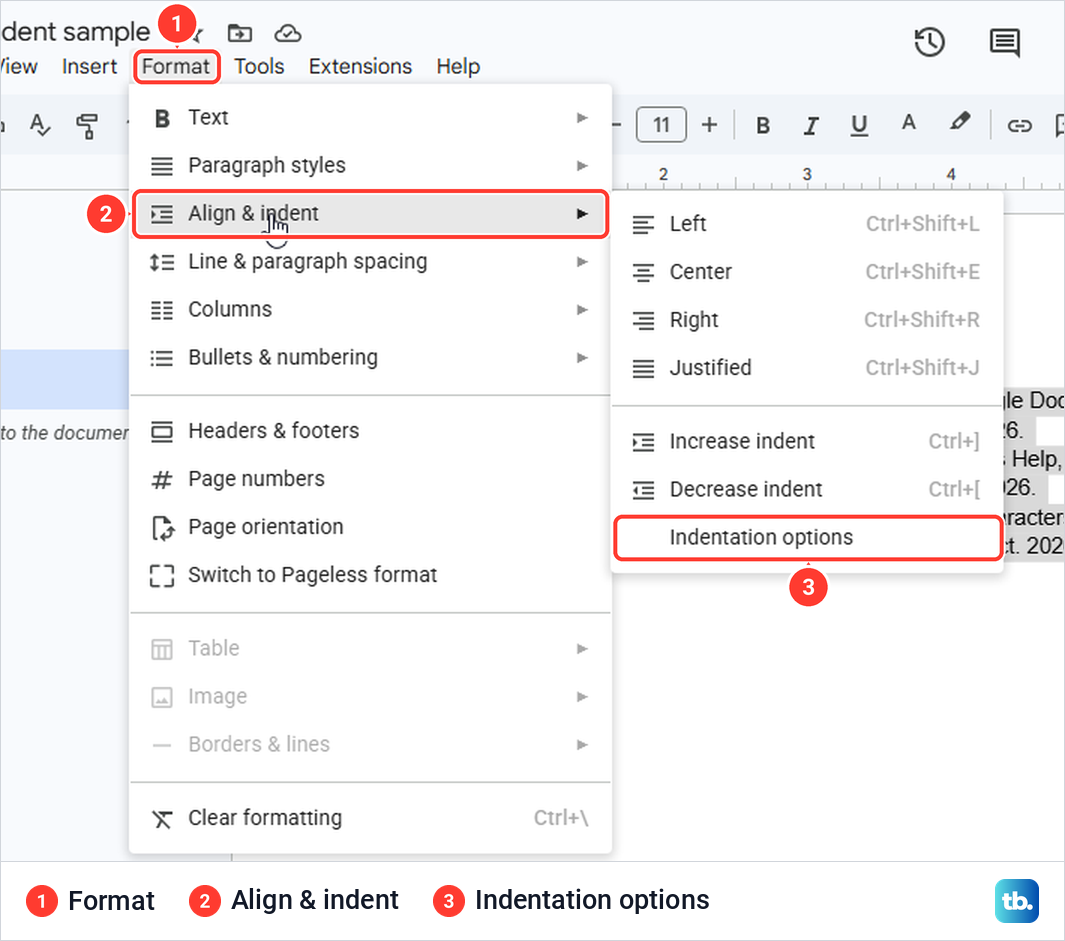1065x941 pixels.
Task: Click the cloud saved status icon
Action: (x=287, y=33)
